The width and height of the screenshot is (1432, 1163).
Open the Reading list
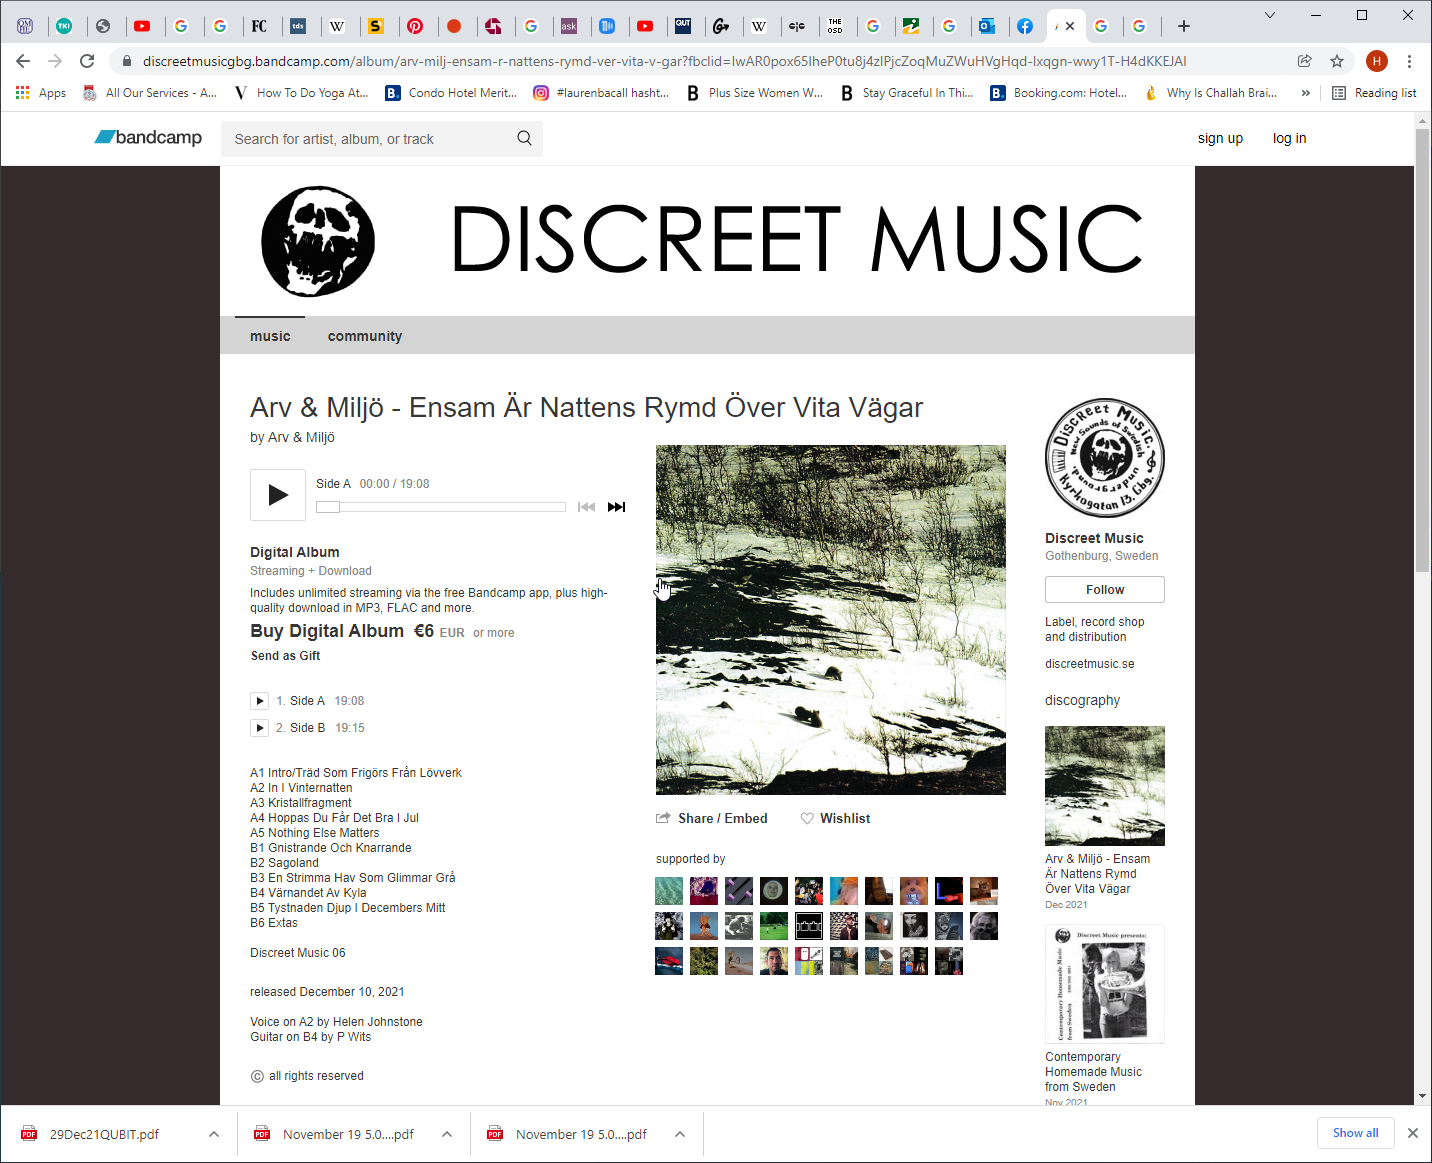1374,93
